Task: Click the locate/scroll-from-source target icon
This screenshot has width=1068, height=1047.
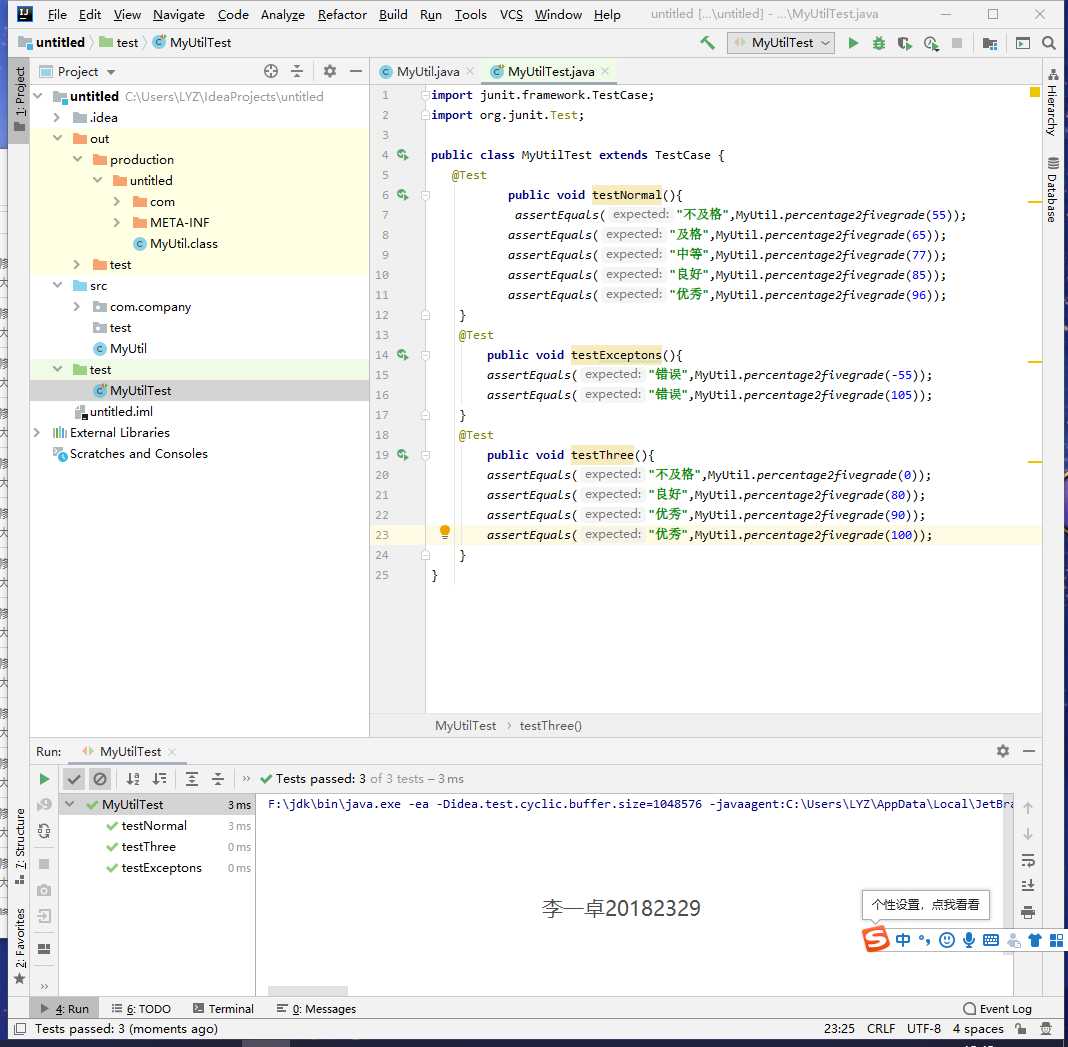Action: (x=270, y=71)
